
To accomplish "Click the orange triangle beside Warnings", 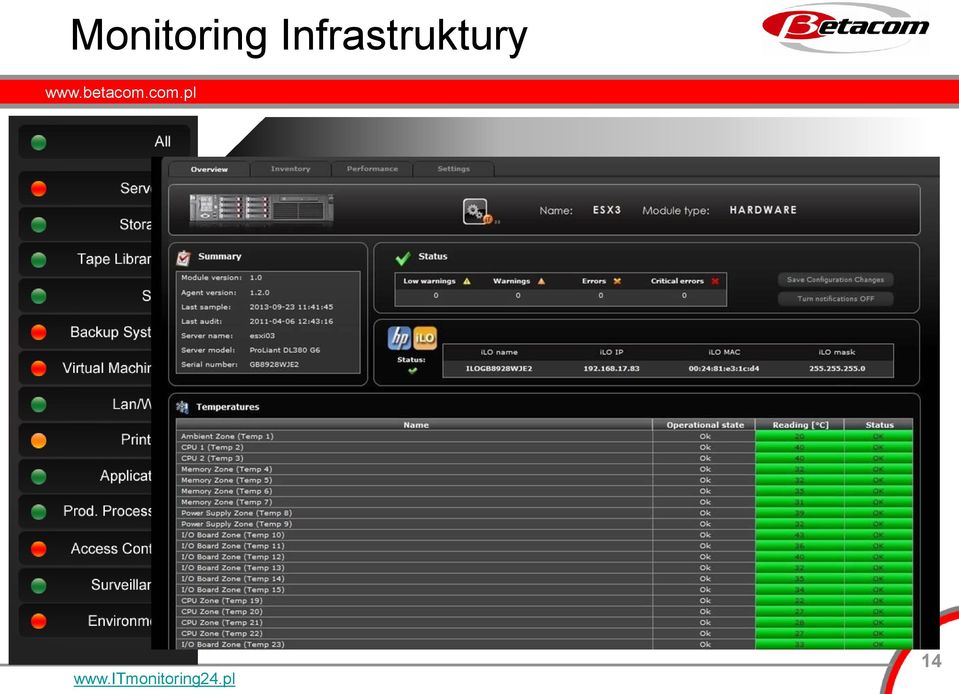I will (x=541, y=281).
